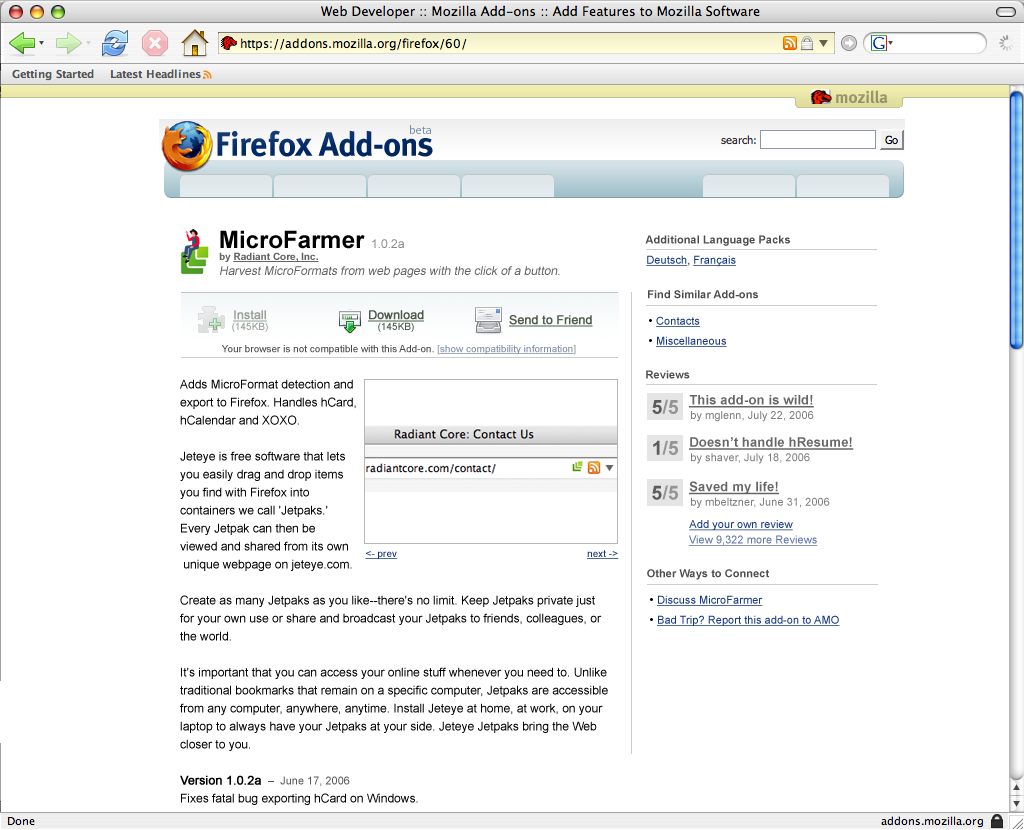Click the scrollbar down arrow
1024x830 pixels.
1016,803
